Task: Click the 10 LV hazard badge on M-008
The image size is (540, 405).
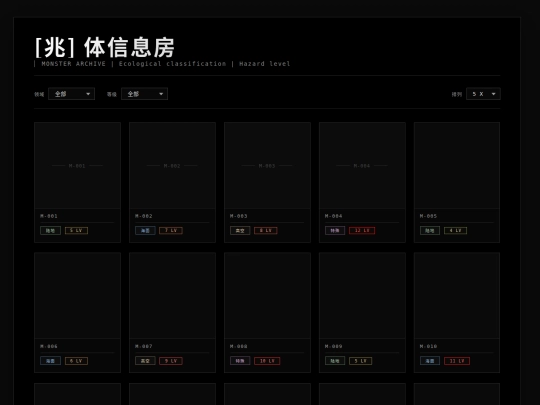Action: coord(267,361)
